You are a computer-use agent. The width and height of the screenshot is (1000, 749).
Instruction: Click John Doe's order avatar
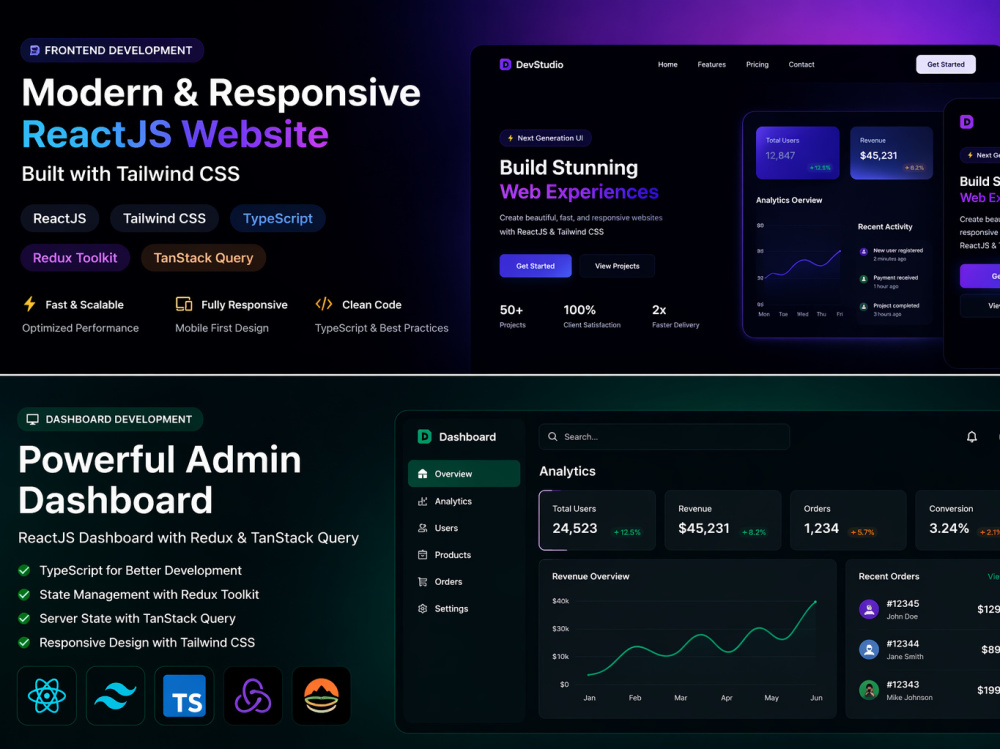[869, 609]
